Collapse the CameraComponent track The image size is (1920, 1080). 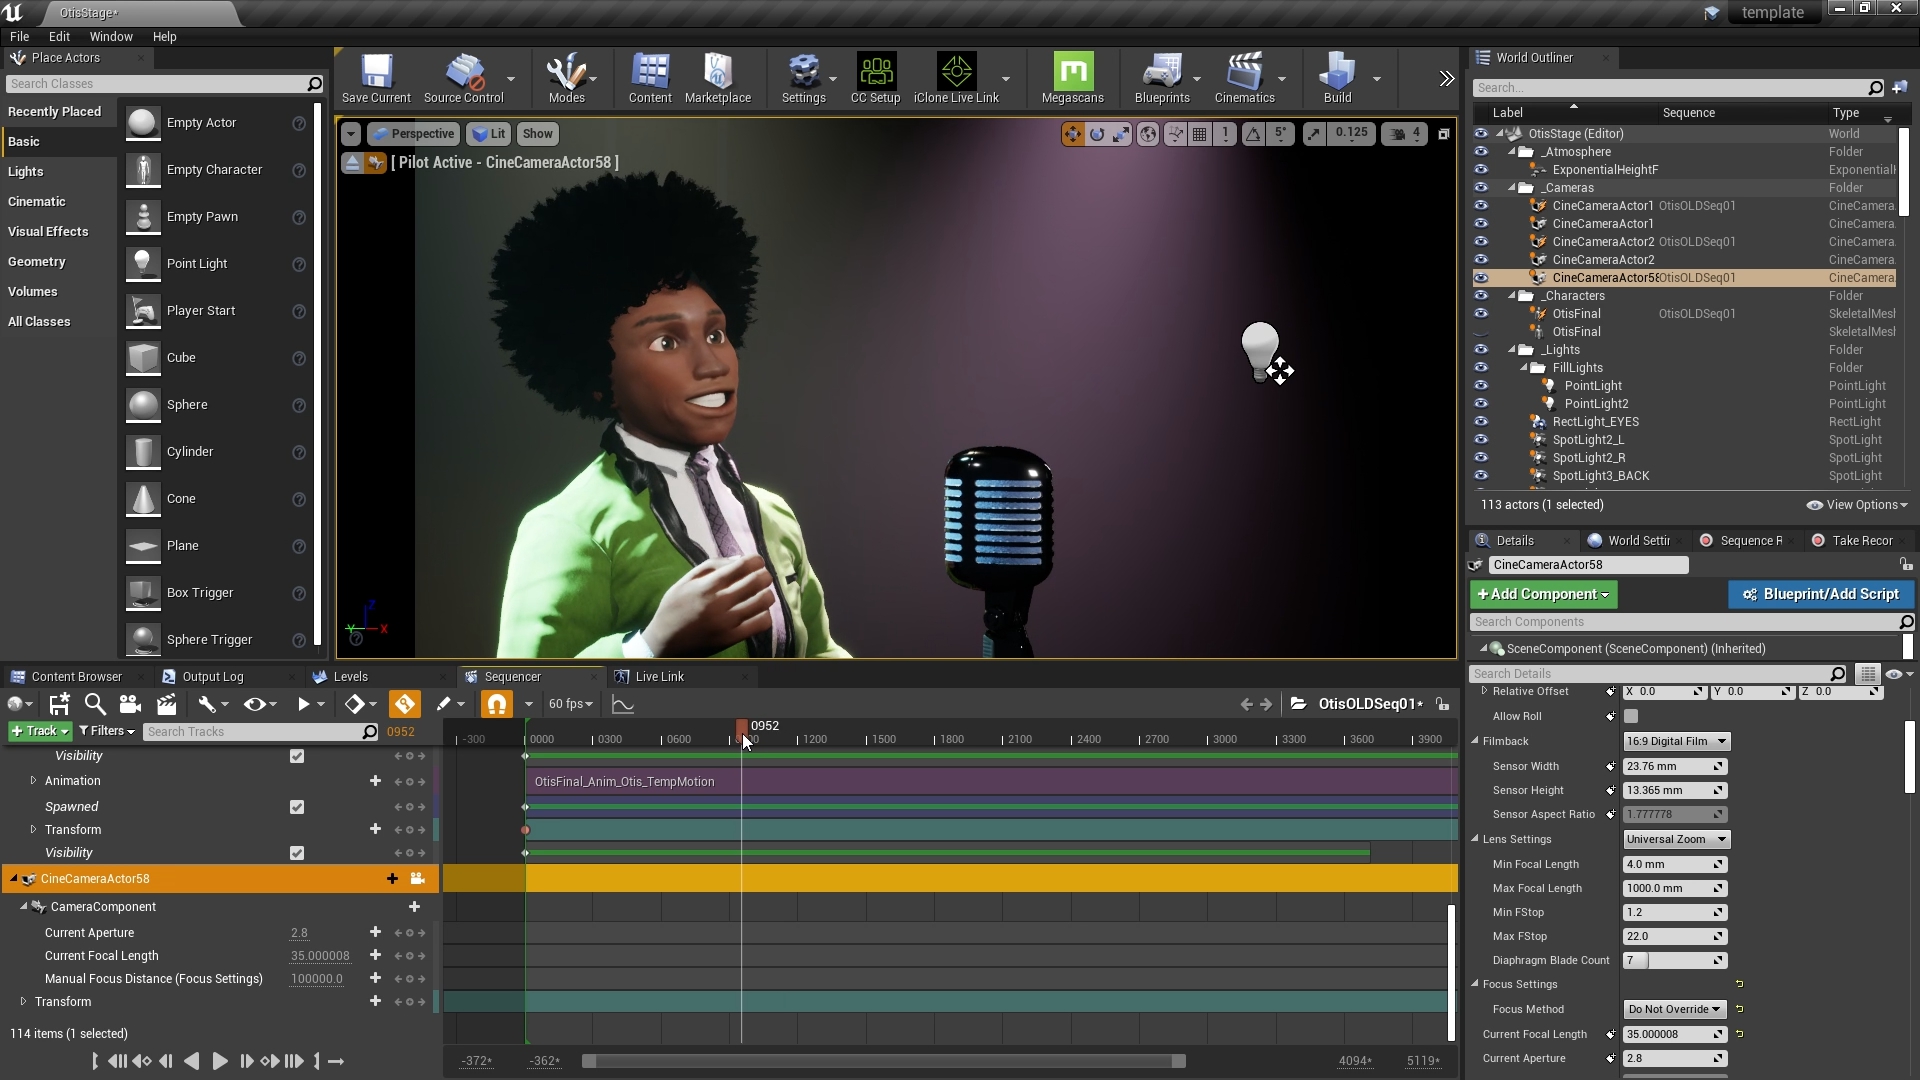24,906
